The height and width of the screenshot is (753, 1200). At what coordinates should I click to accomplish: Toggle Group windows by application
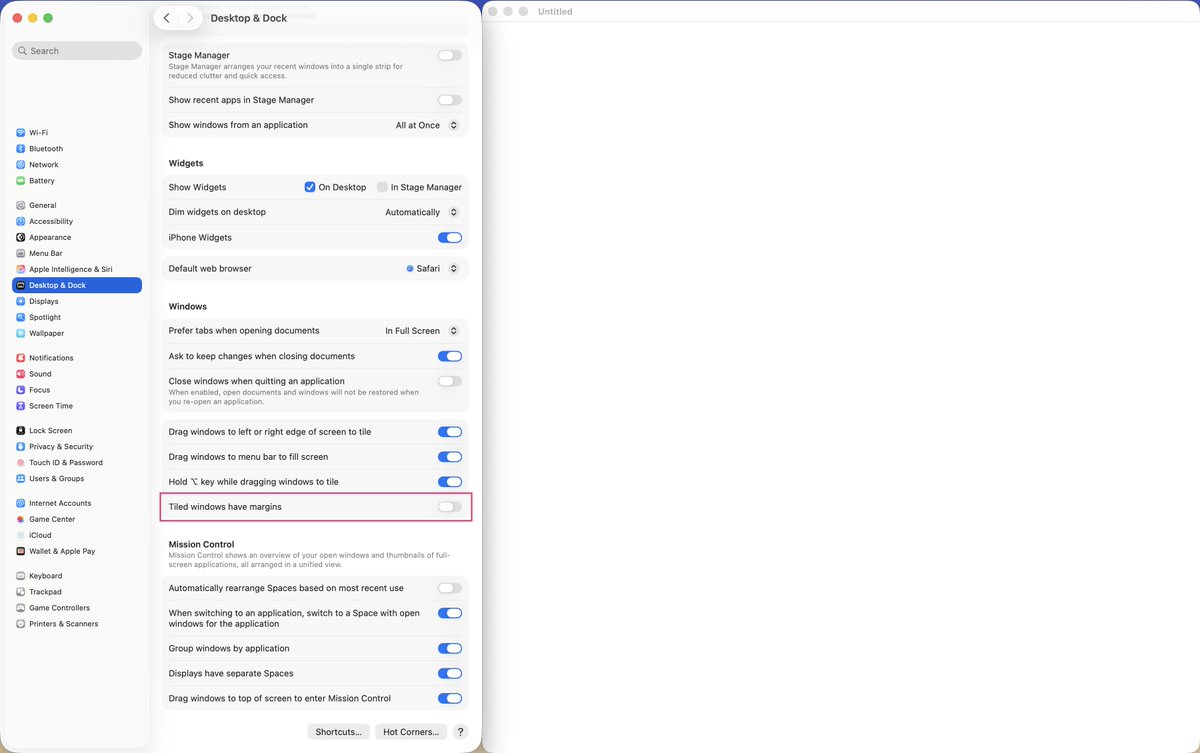click(450, 648)
